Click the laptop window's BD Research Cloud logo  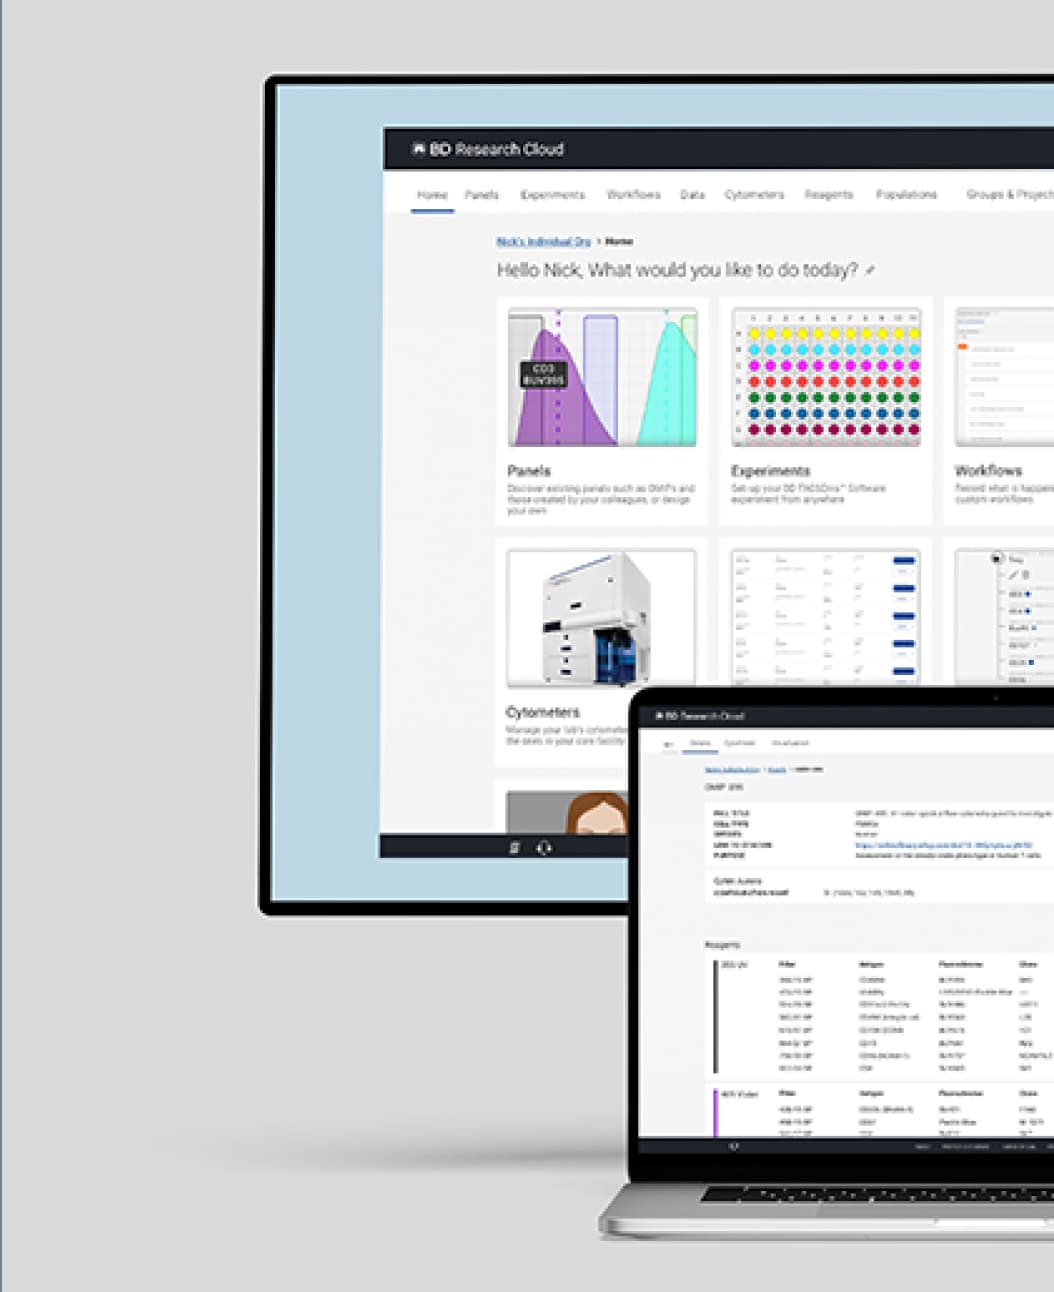pyautogui.click(x=699, y=716)
